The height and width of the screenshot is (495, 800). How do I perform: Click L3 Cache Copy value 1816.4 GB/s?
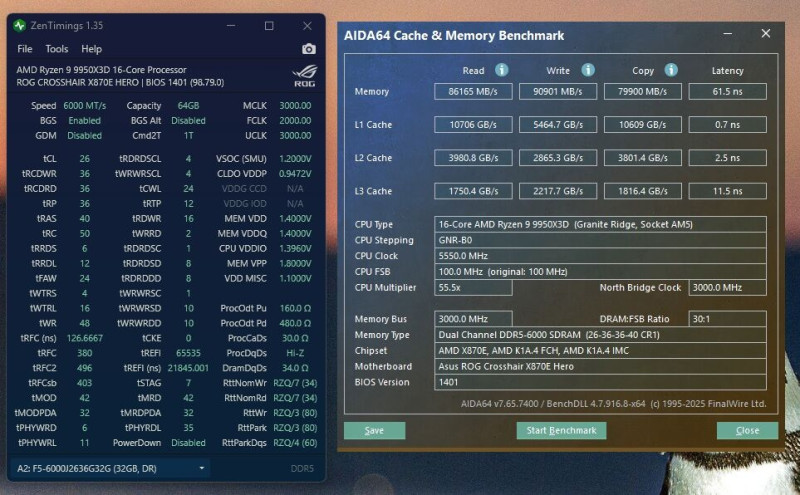click(x=643, y=191)
